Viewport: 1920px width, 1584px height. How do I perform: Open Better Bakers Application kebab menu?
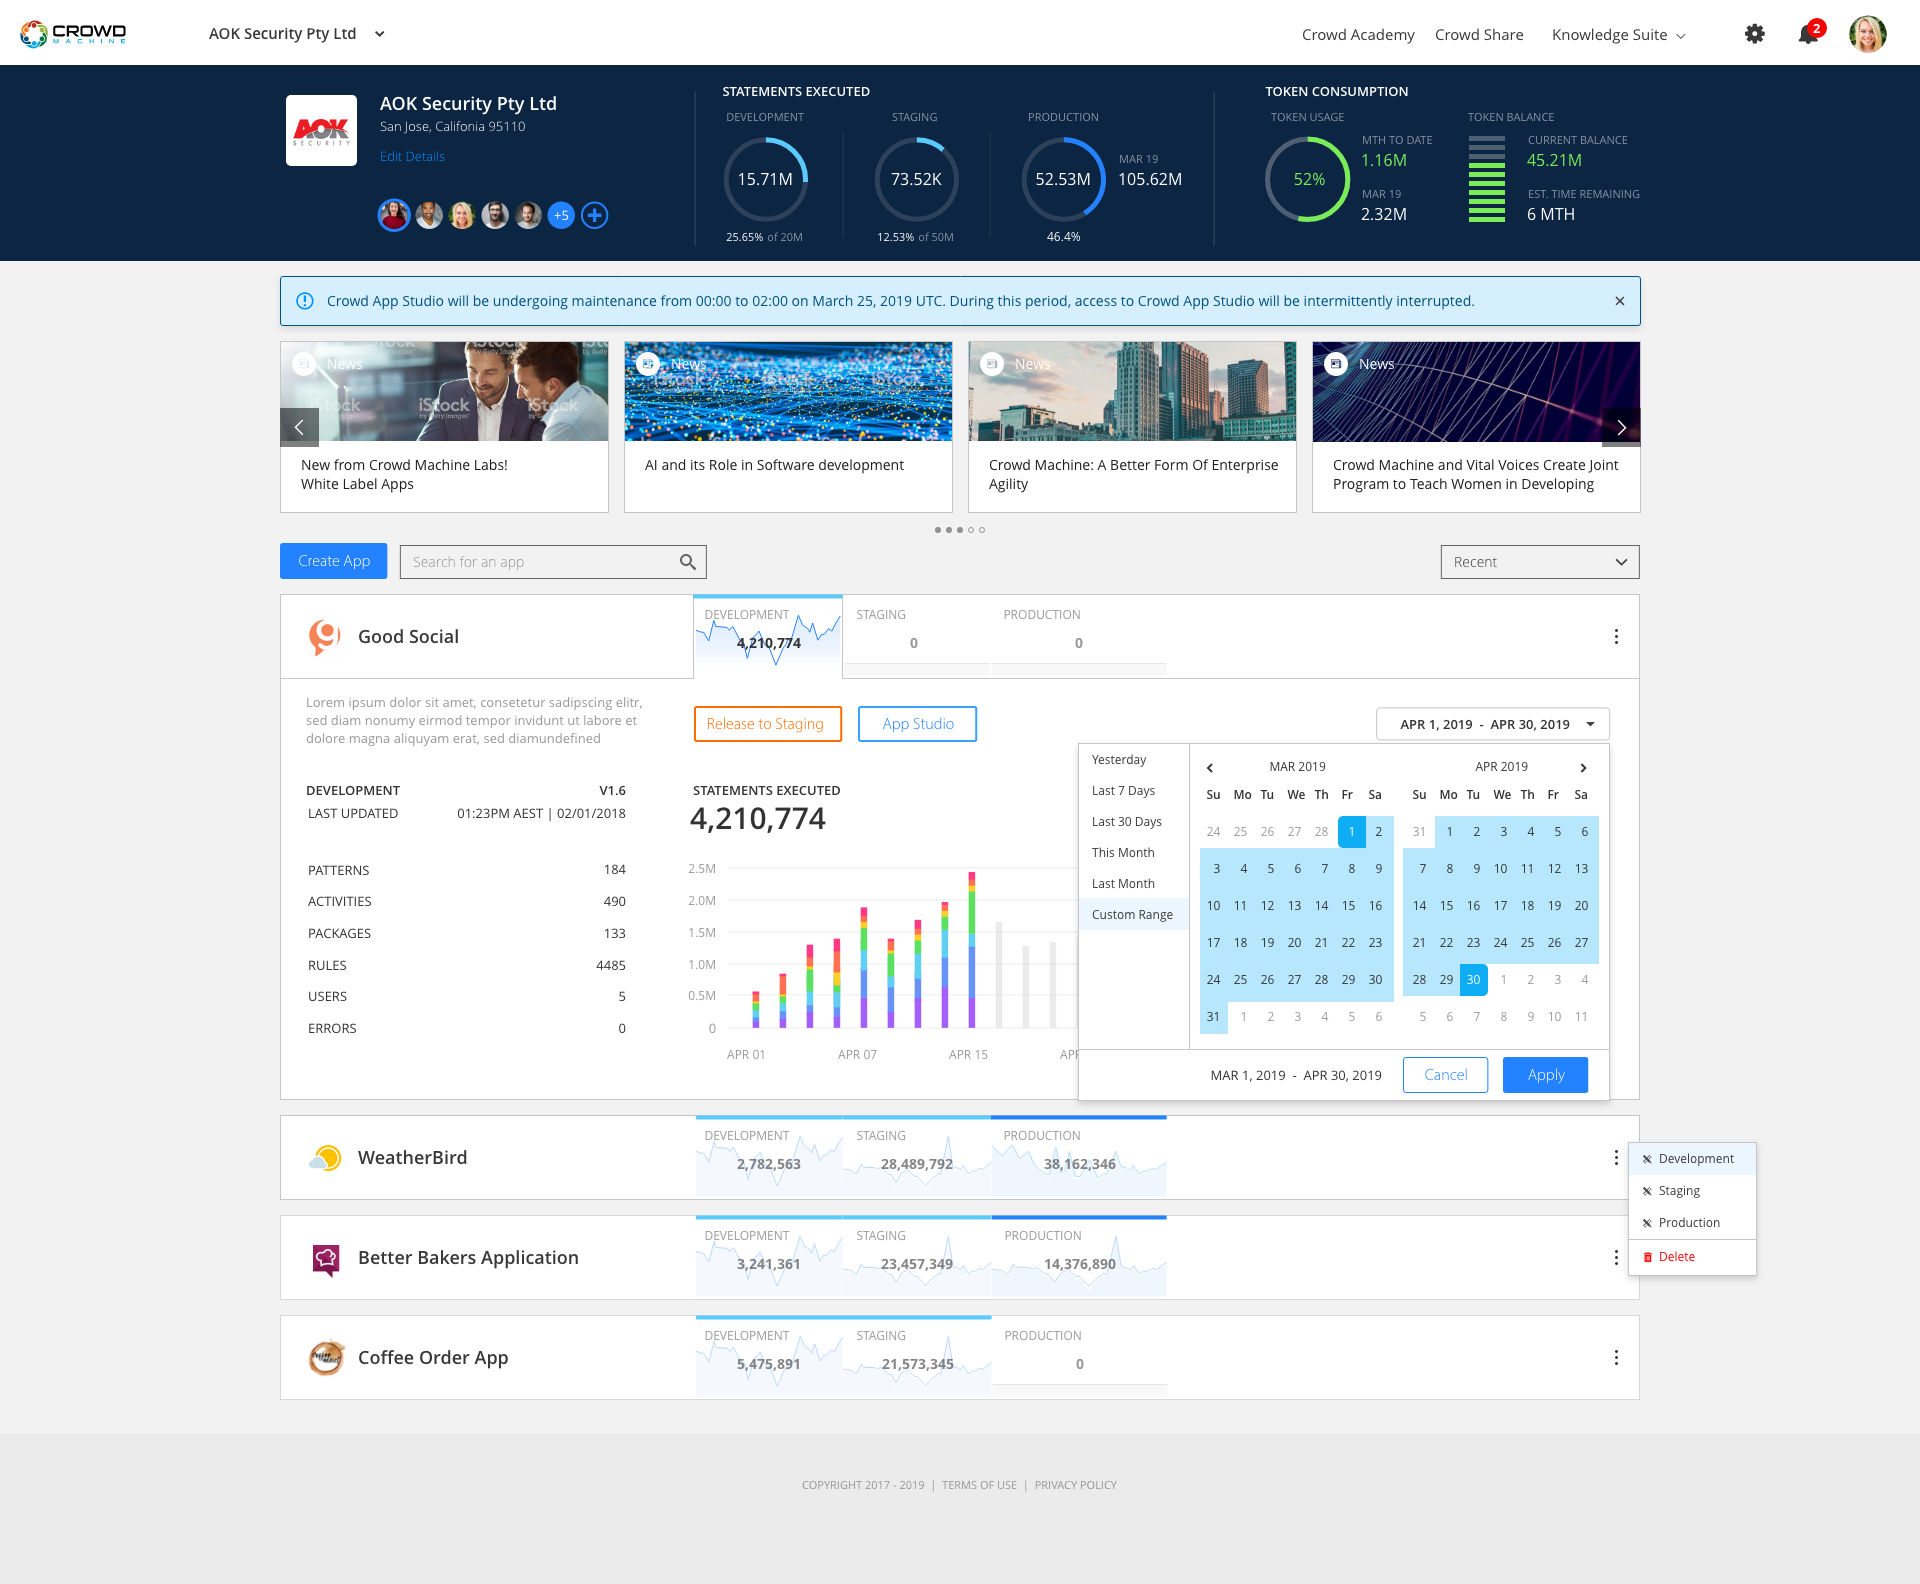coord(1616,1258)
